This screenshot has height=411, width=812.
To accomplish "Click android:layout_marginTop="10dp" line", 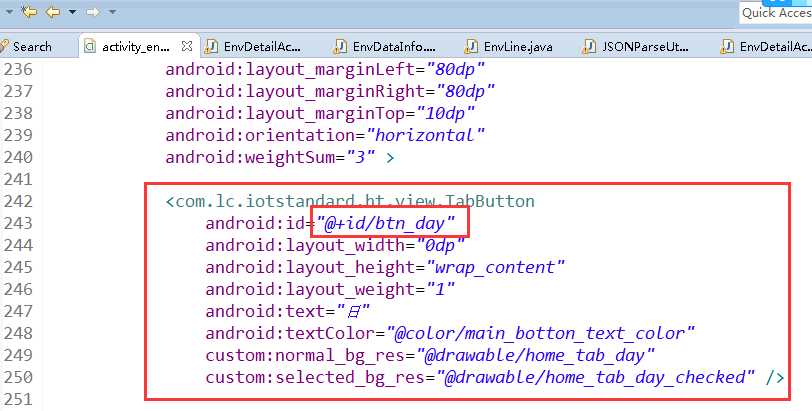I will pyautogui.click(x=320, y=113).
